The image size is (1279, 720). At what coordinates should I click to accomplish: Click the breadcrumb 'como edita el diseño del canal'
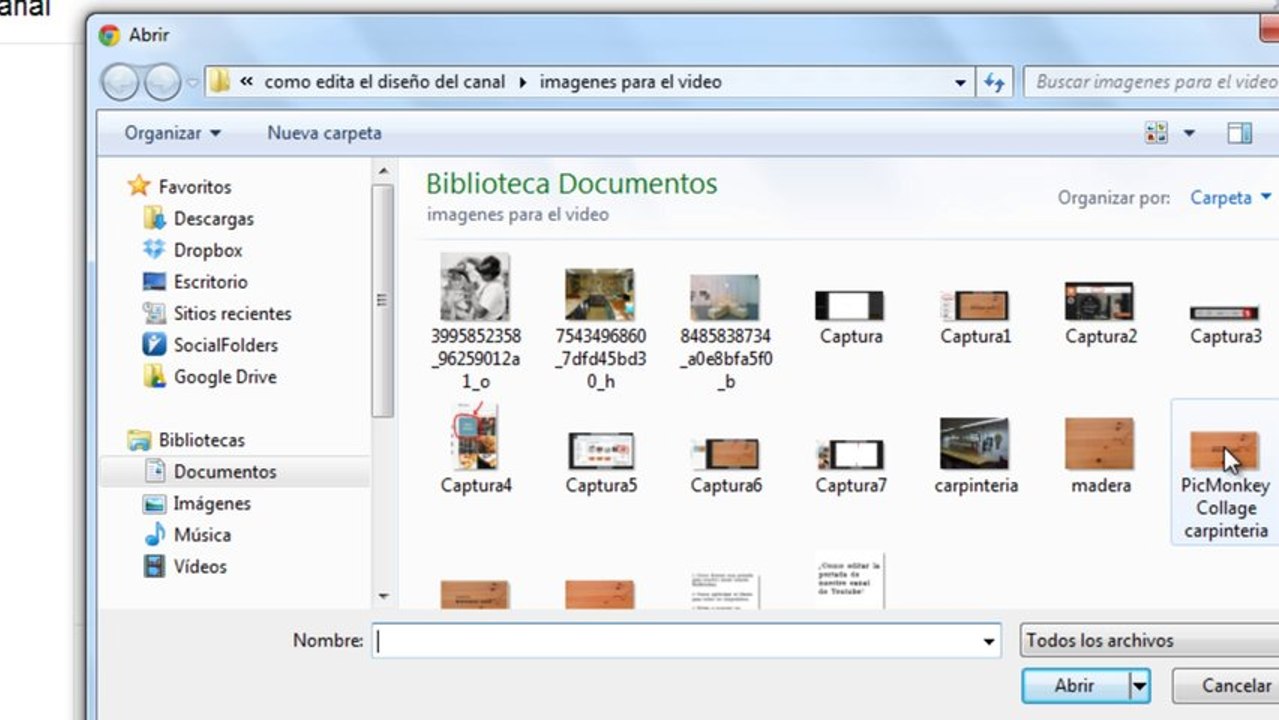[x=385, y=82]
